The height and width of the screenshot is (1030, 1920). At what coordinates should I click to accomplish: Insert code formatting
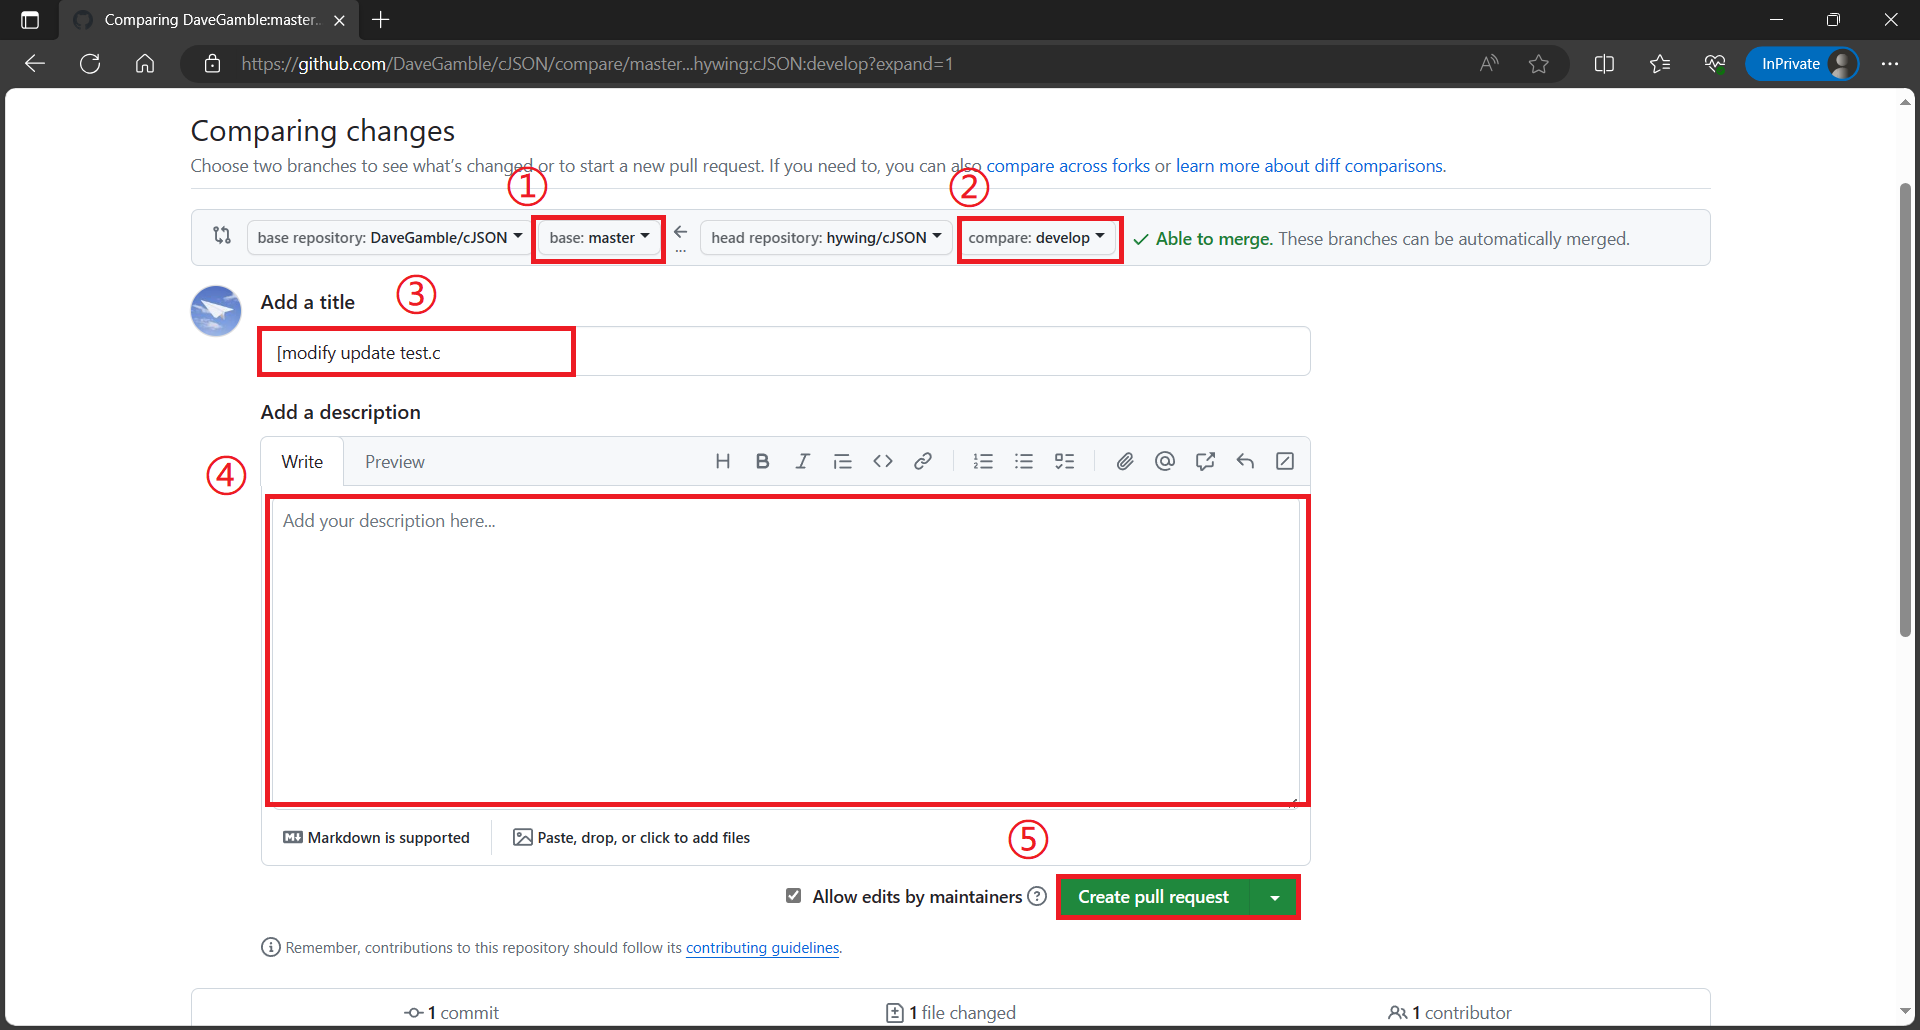[882, 461]
